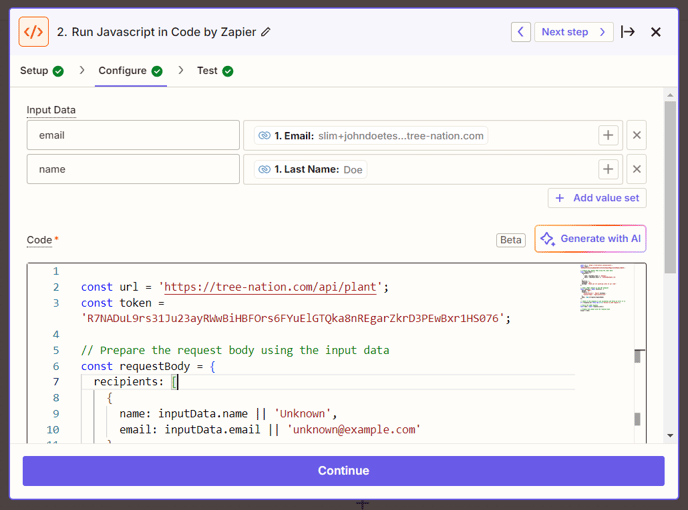
Task: Expand panel with the arrow-to-bar icon
Action: coord(628,32)
